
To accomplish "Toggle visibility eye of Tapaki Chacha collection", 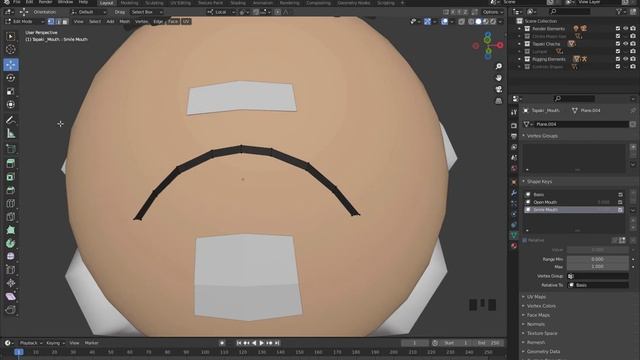I will [x=625, y=44].
